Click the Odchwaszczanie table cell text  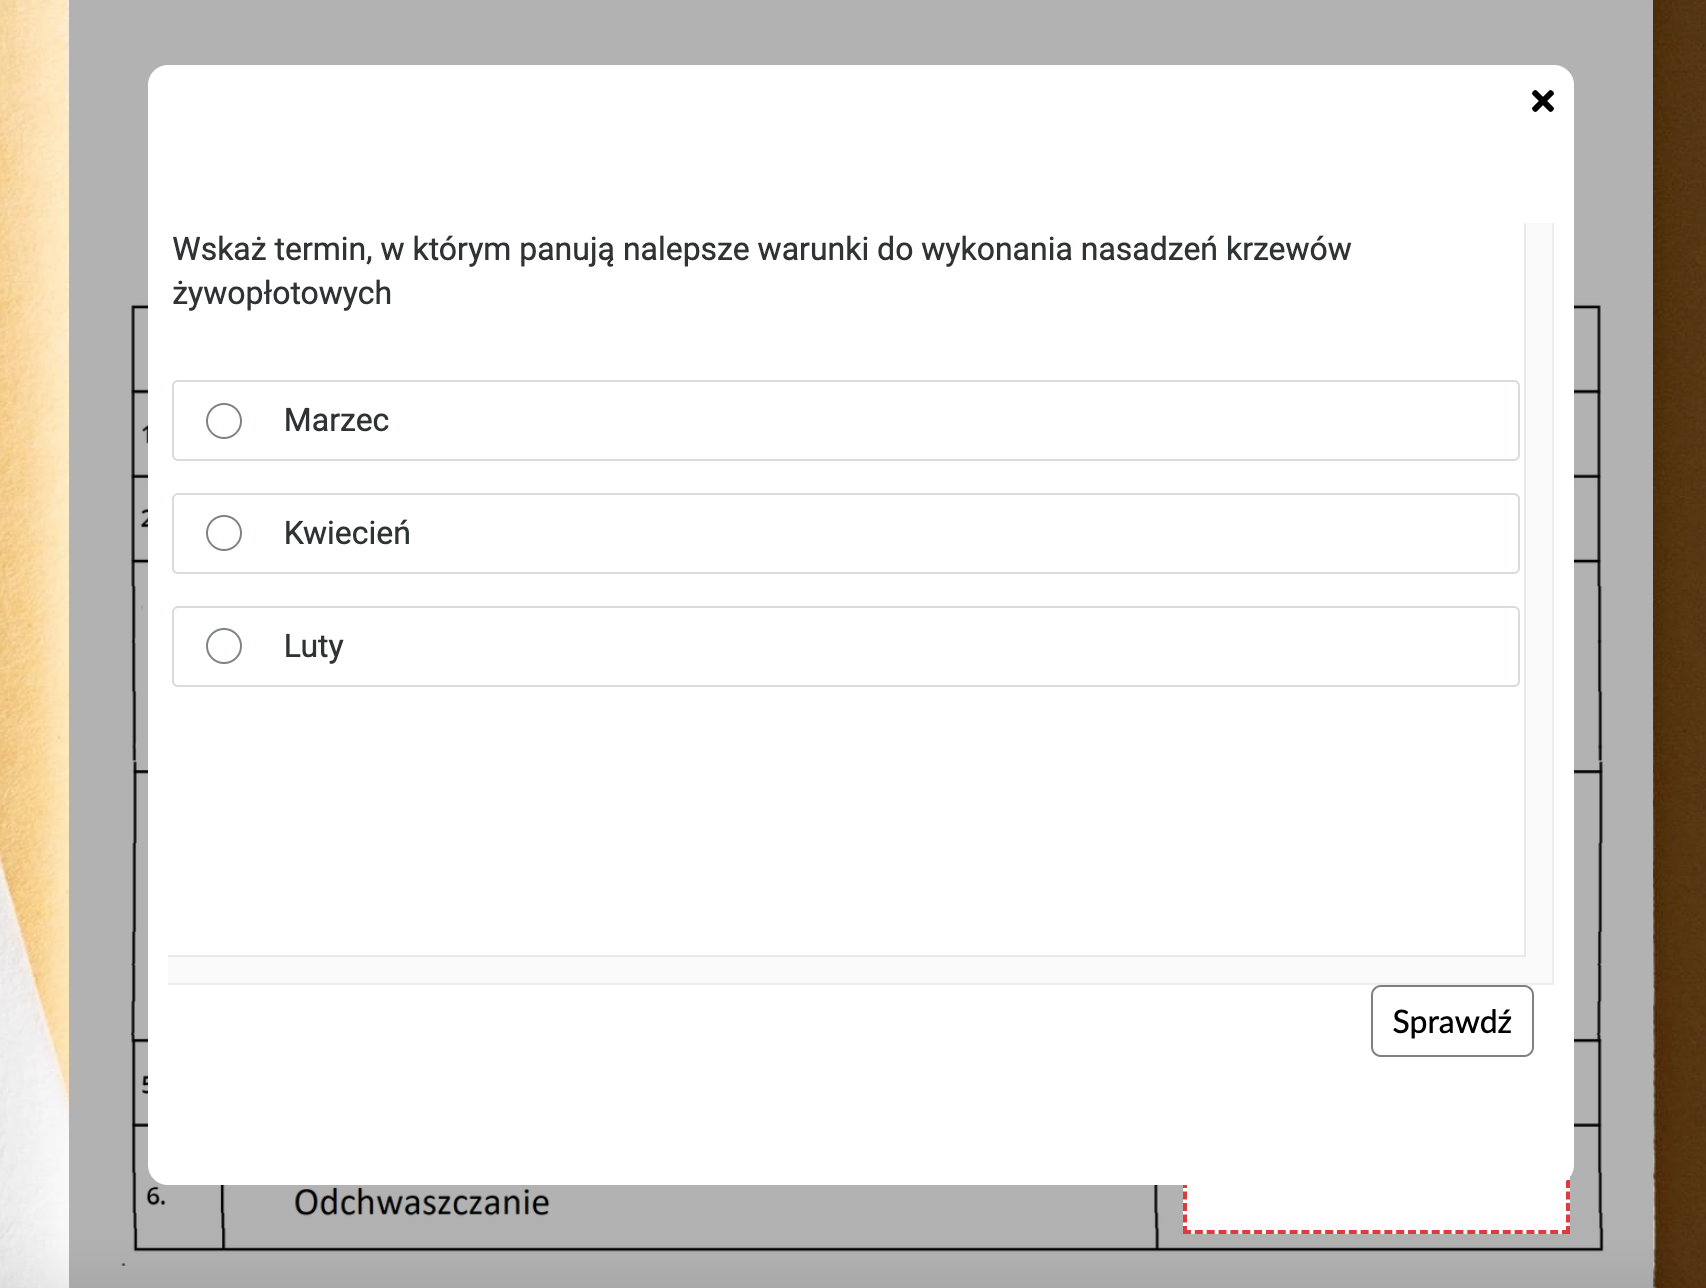[x=421, y=1203]
